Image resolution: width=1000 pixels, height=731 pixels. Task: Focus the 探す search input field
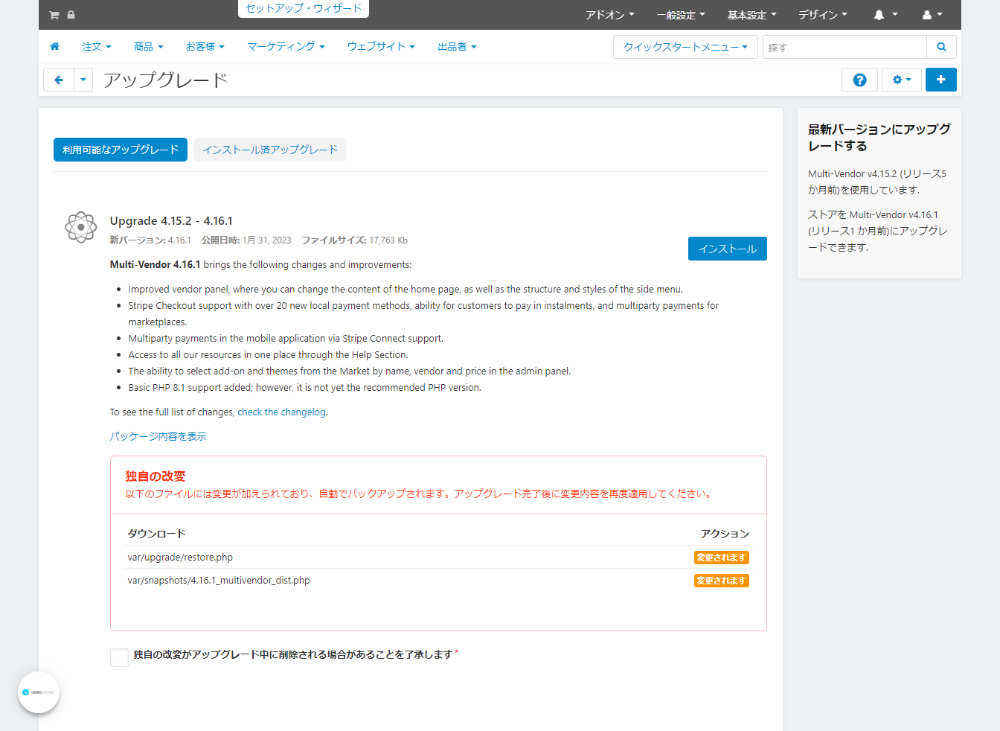tap(844, 47)
